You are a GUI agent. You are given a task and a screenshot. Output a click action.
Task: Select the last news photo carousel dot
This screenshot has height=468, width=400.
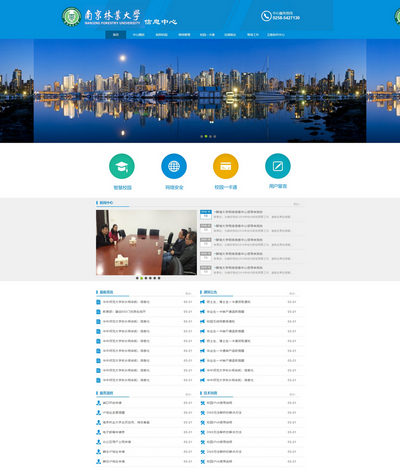(x=159, y=278)
